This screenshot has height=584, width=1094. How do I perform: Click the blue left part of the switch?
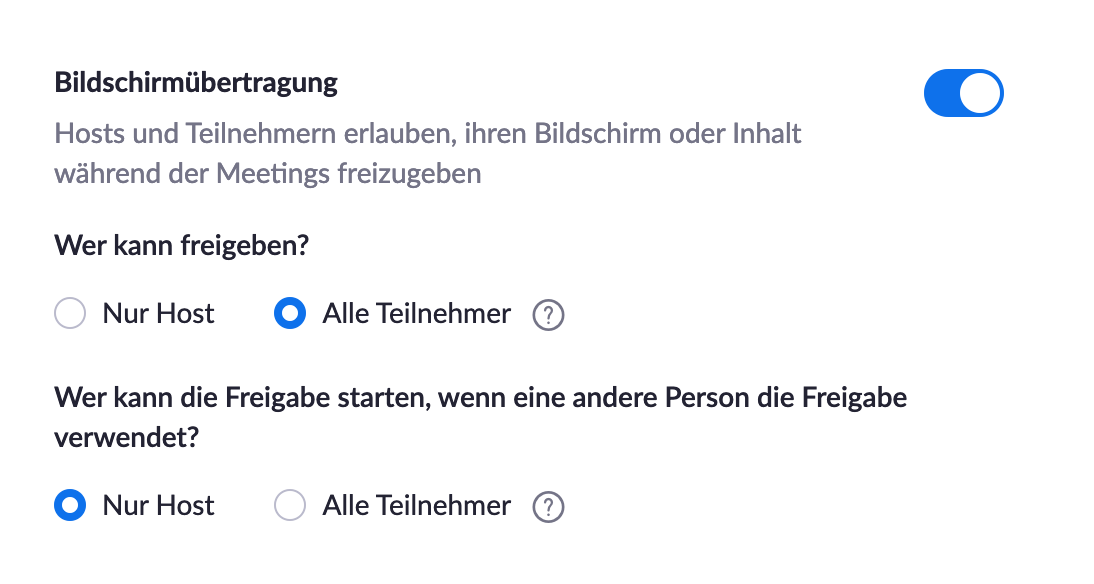942,93
